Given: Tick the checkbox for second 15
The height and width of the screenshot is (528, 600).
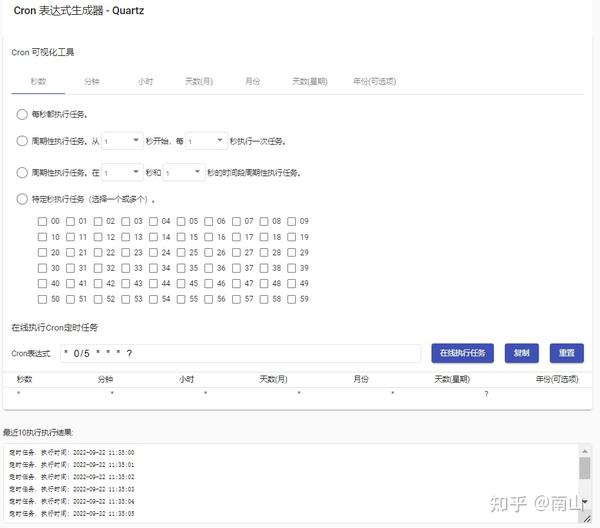Looking at the screenshot, I should click(x=181, y=237).
